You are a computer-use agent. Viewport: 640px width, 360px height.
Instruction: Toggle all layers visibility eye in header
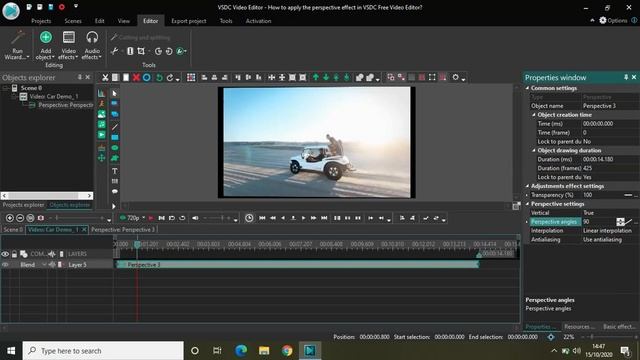pyautogui.click(x=5, y=254)
